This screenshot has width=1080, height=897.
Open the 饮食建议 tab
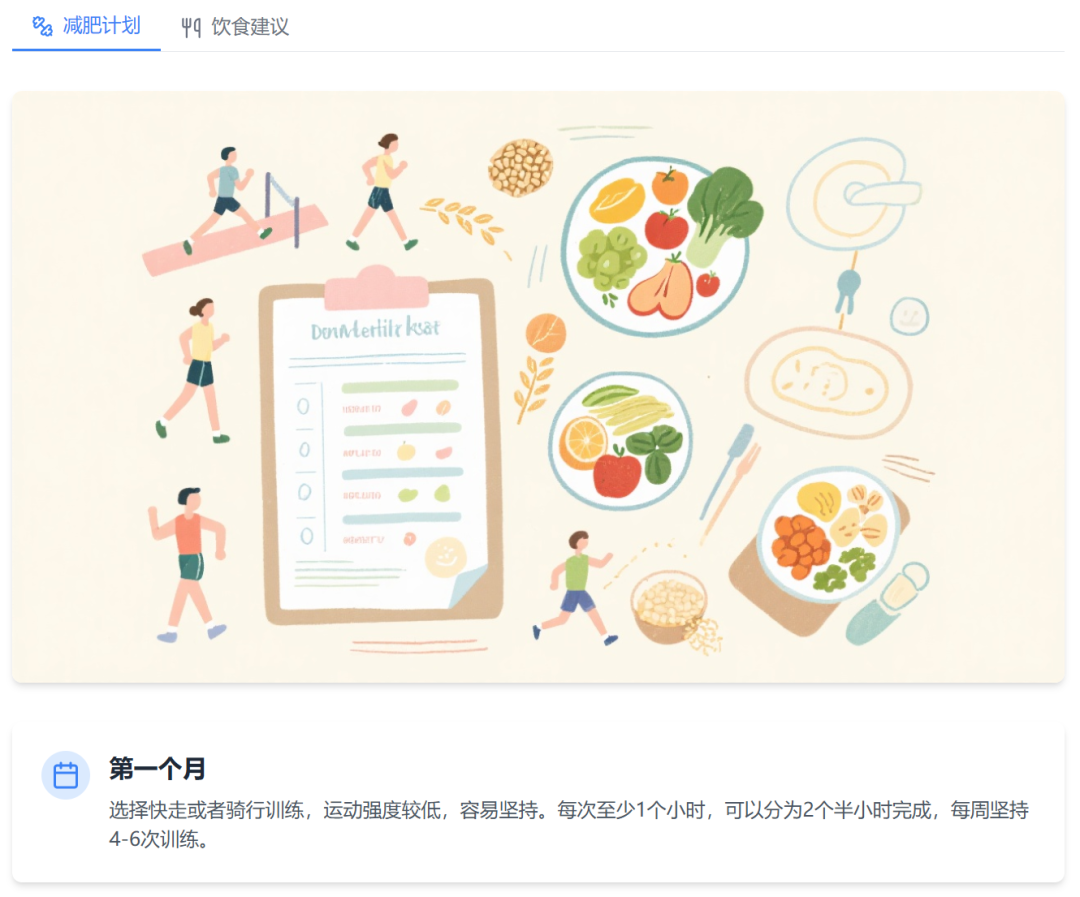(x=235, y=26)
